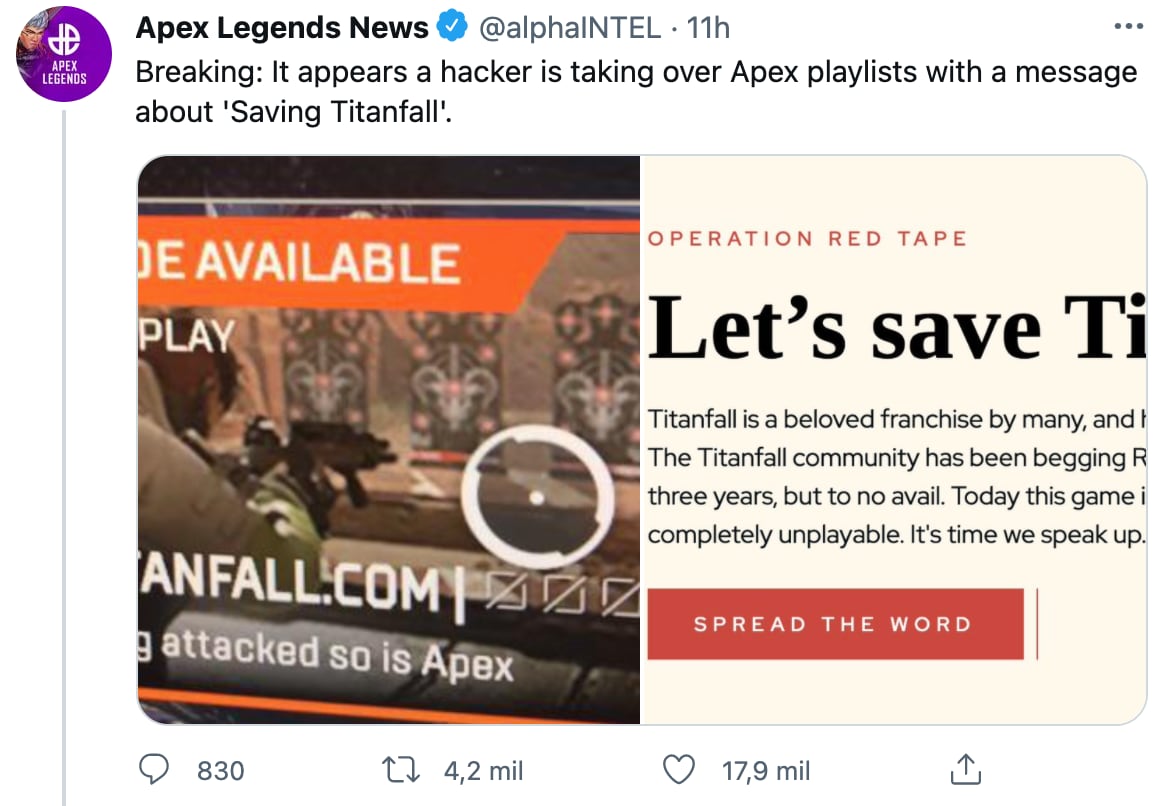Click the Titanfall beloved franchise paragraph
This screenshot has width=1170, height=806.
(895, 477)
